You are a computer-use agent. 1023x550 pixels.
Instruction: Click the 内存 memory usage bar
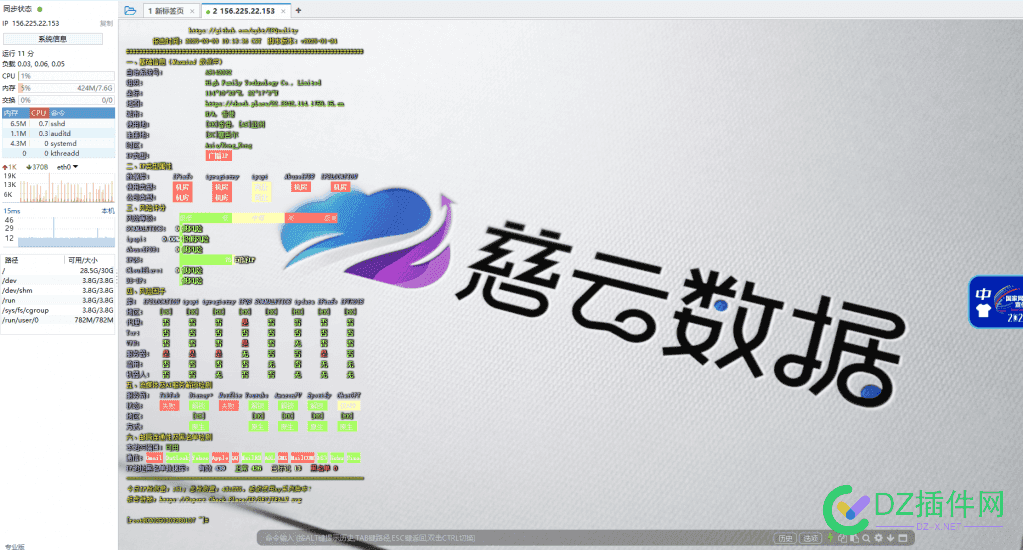click(x=67, y=87)
